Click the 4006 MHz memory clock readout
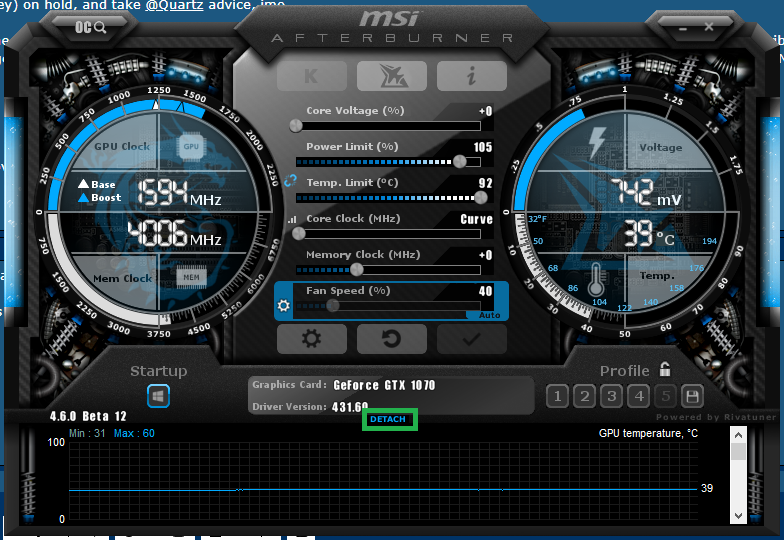Screen dimensions: 784x540 coord(174,234)
